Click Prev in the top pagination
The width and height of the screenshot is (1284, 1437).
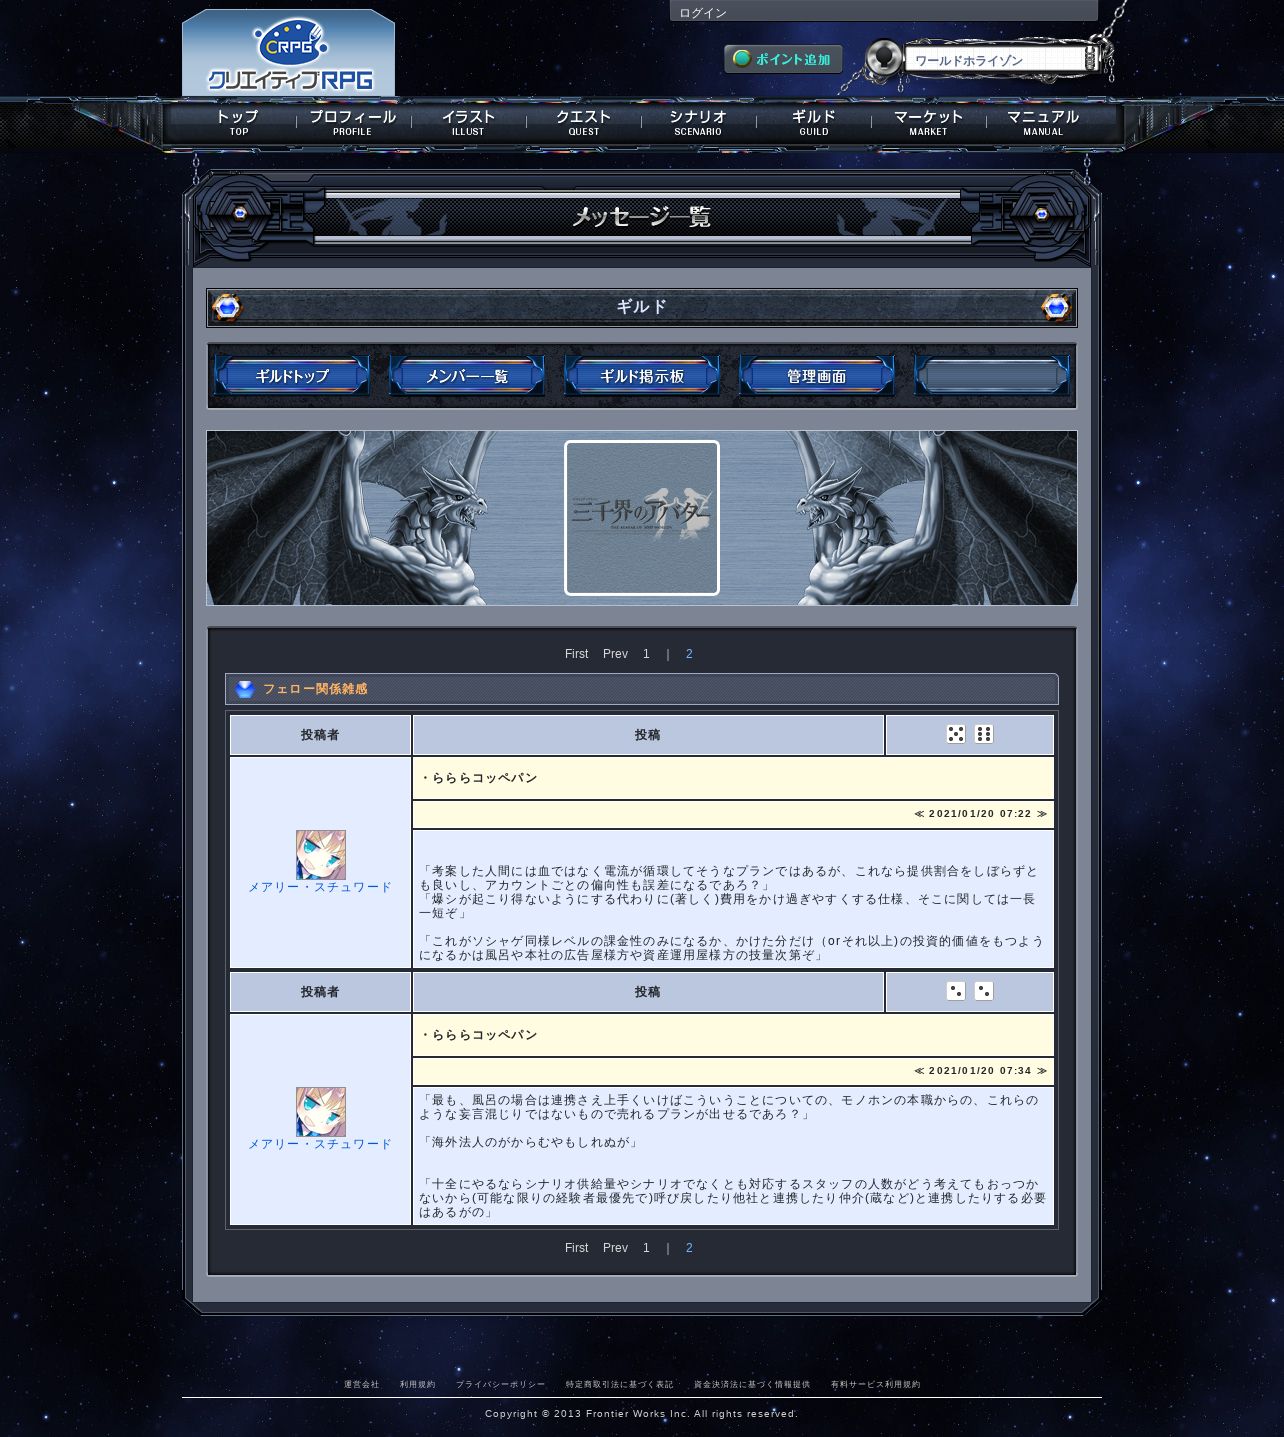tap(615, 654)
